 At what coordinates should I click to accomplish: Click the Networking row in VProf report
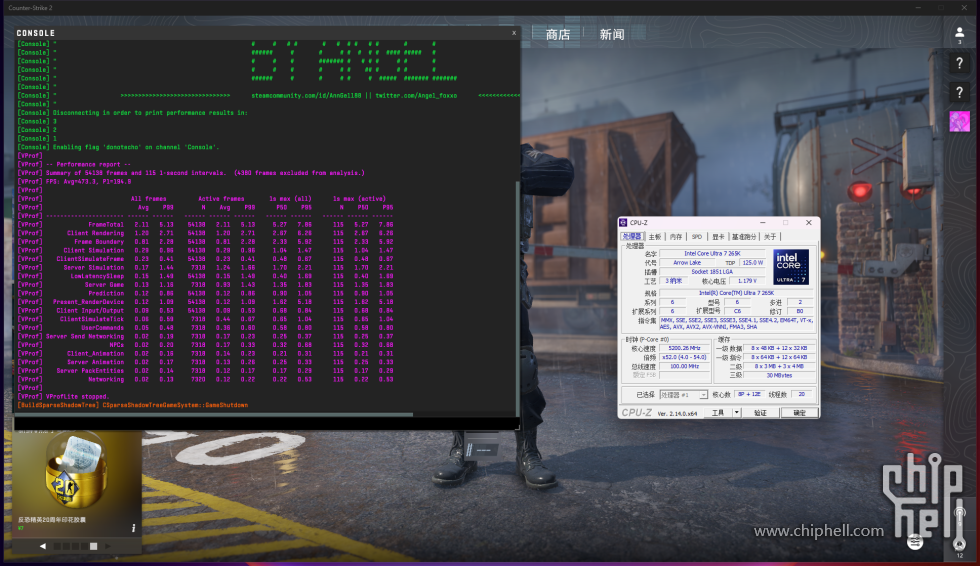point(206,379)
